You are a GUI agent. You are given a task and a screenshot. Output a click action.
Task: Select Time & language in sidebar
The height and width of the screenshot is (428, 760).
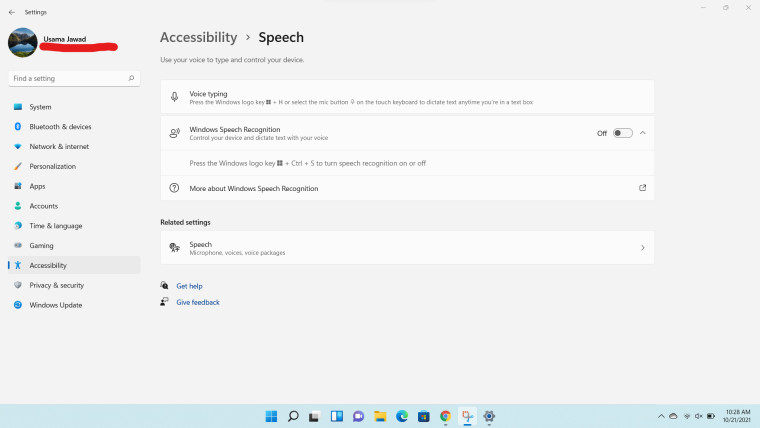click(74, 226)
